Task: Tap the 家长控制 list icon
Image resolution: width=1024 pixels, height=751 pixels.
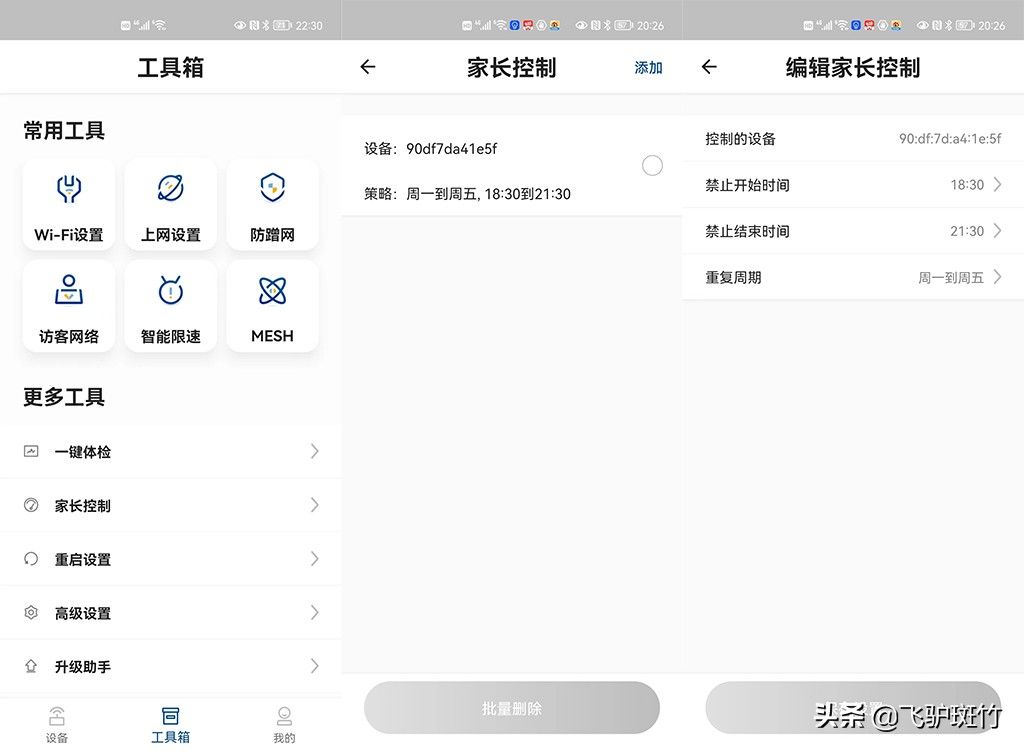Action: (31, 505)
